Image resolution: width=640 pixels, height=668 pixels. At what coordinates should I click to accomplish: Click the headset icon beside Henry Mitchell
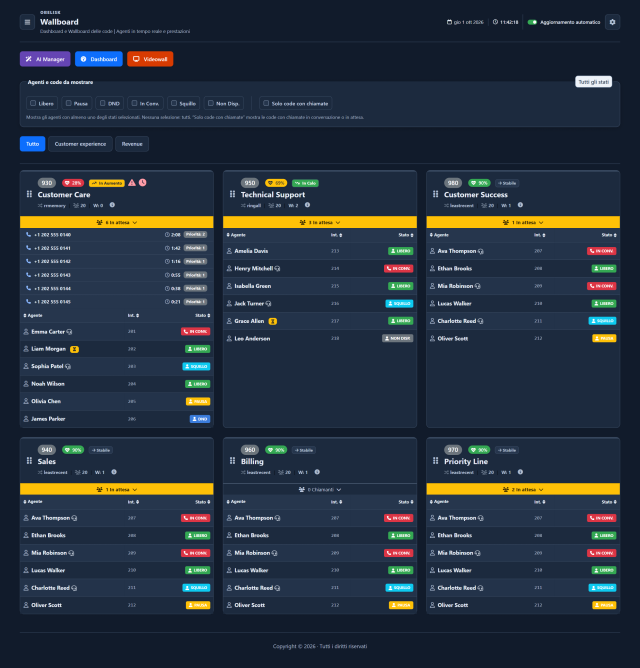tap(277, 269)
